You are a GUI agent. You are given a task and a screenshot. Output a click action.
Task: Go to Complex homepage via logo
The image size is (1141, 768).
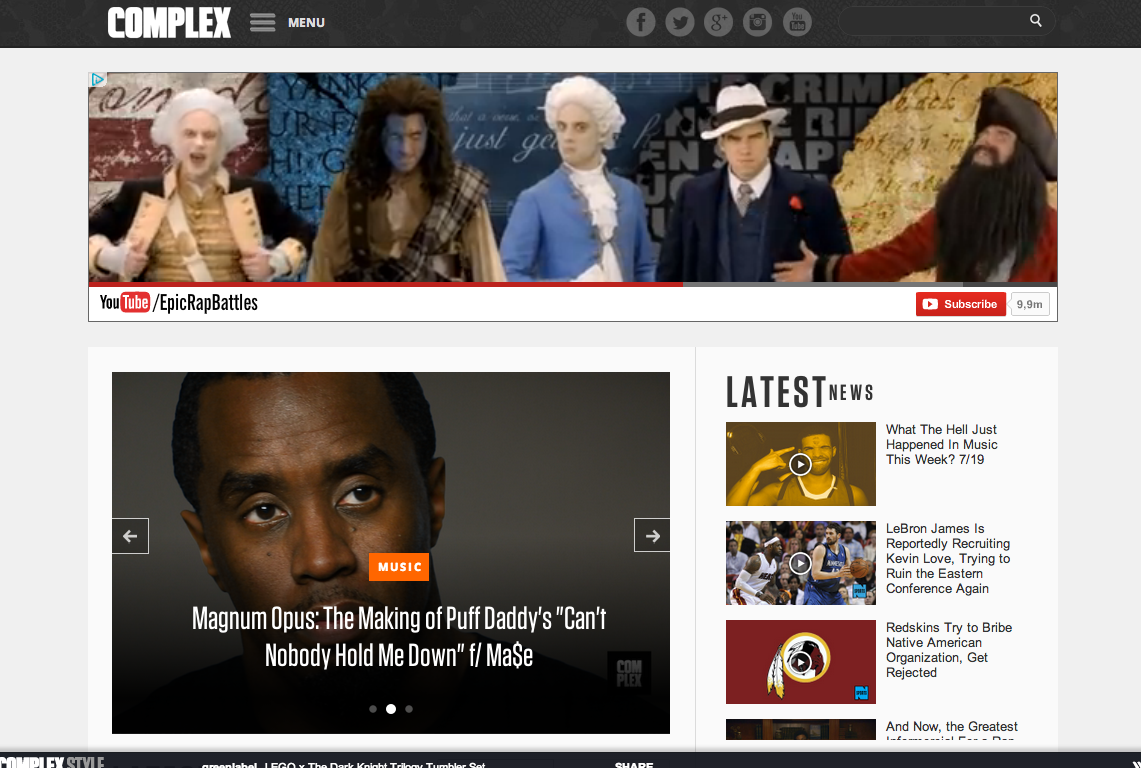click(169, 22)
